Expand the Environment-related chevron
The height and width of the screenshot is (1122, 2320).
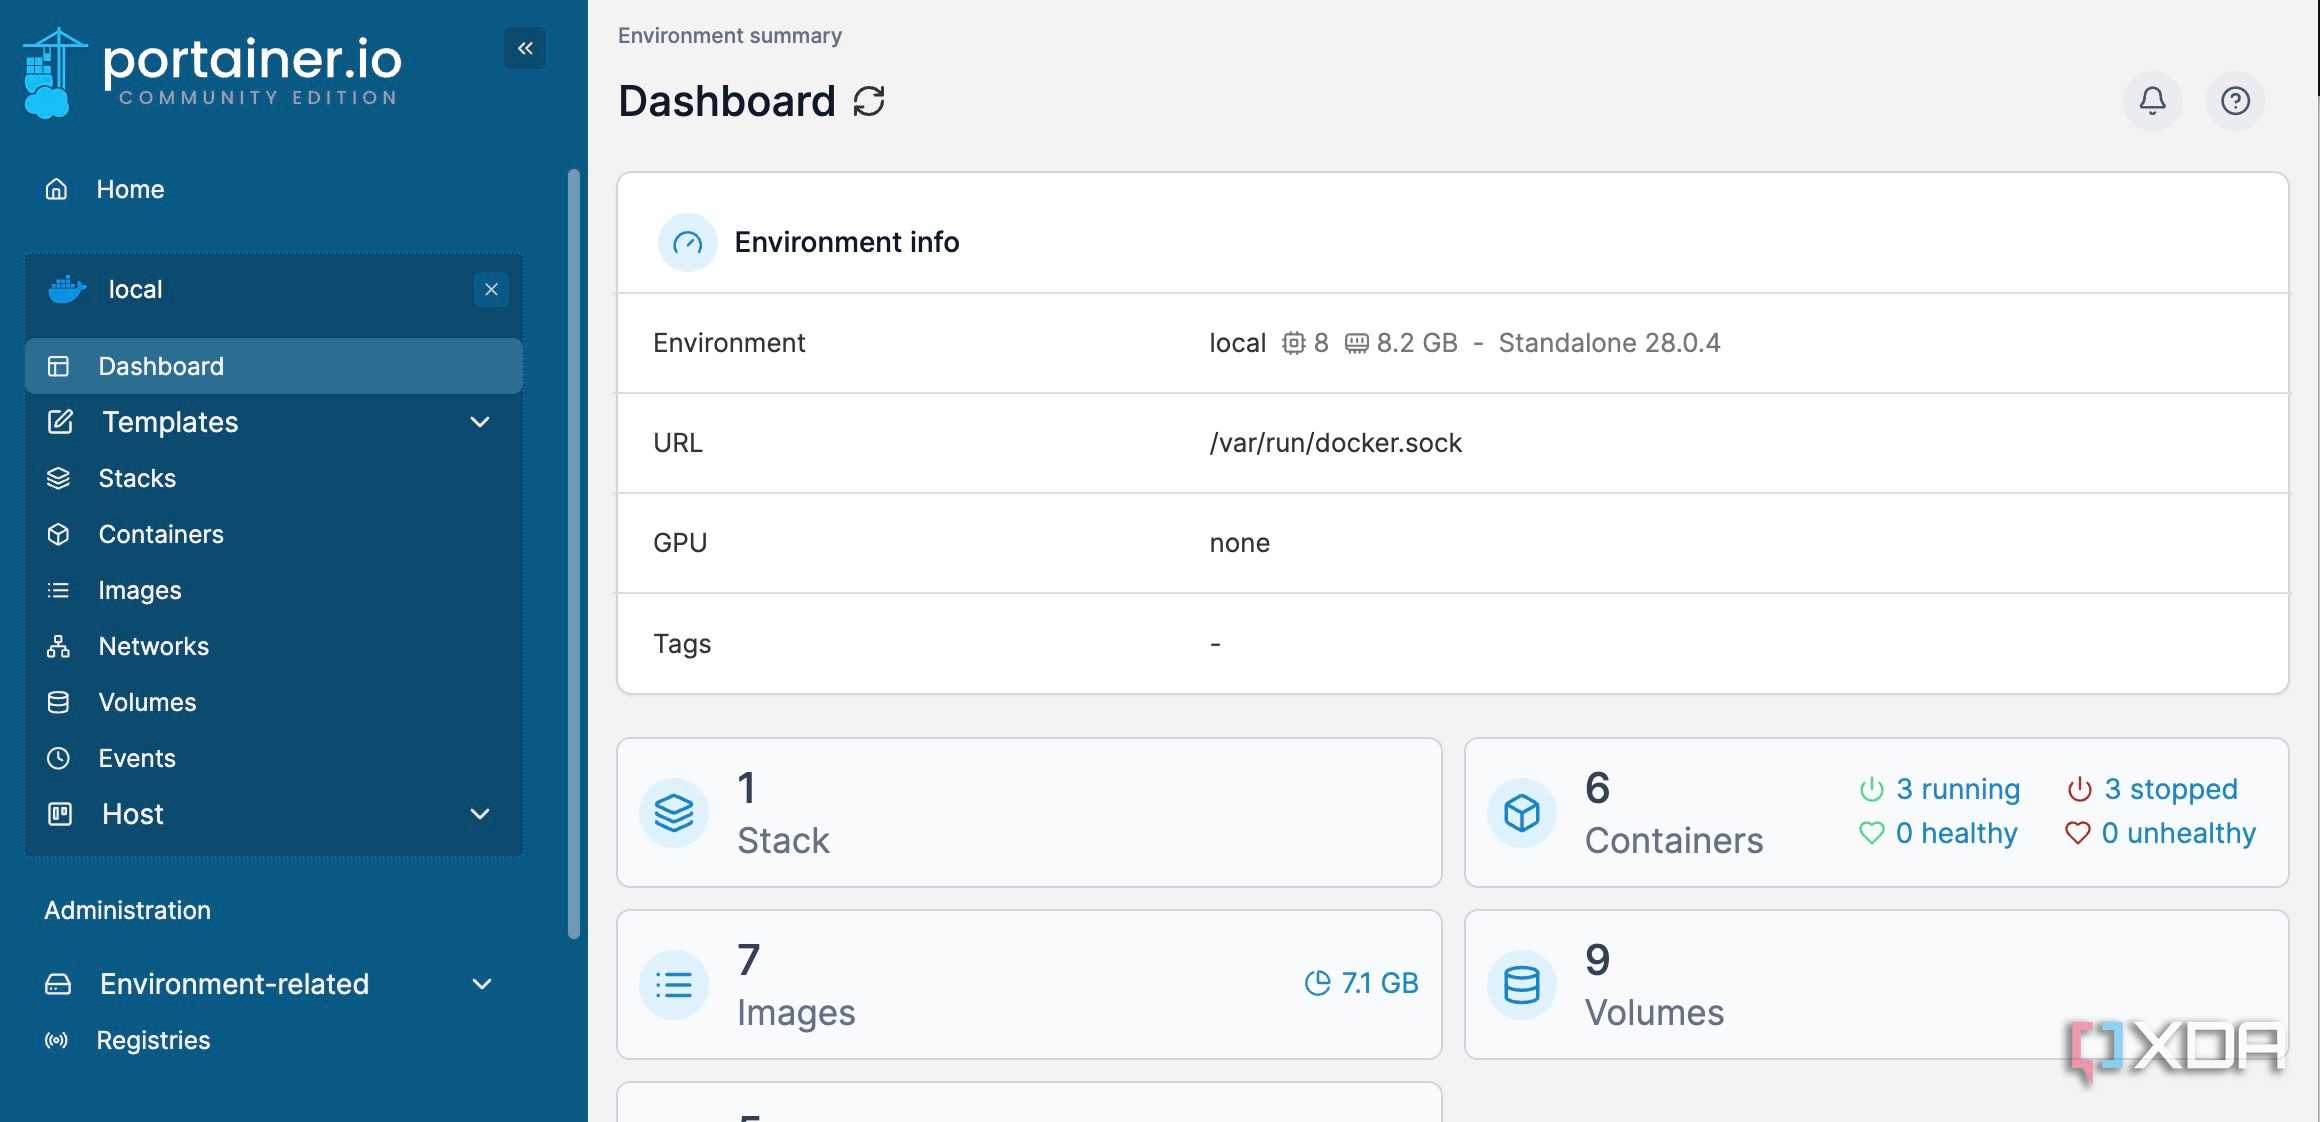[x=482, y=984]
